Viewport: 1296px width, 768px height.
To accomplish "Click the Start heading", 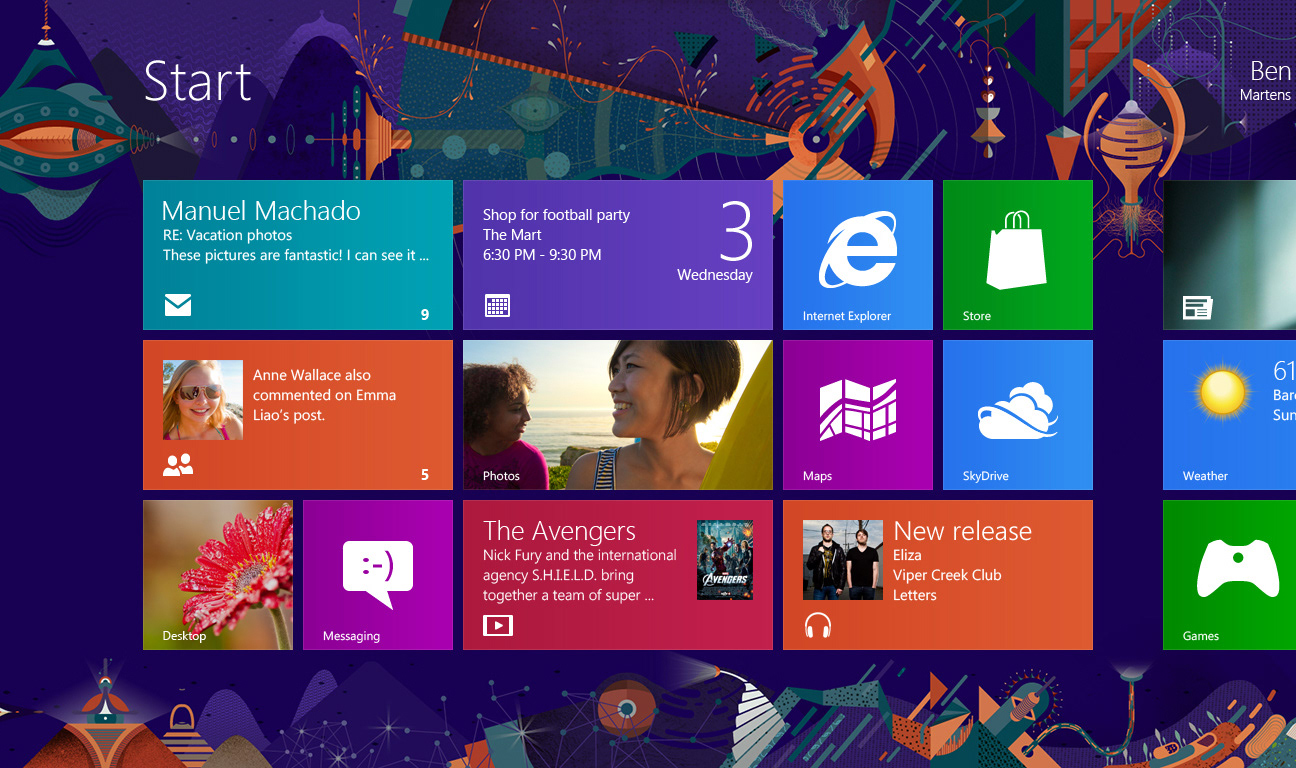I will pos(197,81).
